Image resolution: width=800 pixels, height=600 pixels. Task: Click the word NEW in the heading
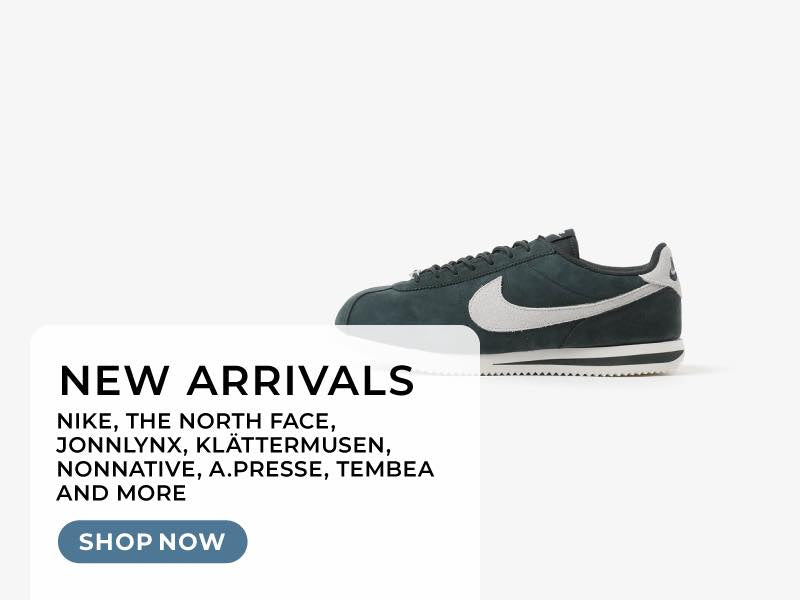(115, 381)
